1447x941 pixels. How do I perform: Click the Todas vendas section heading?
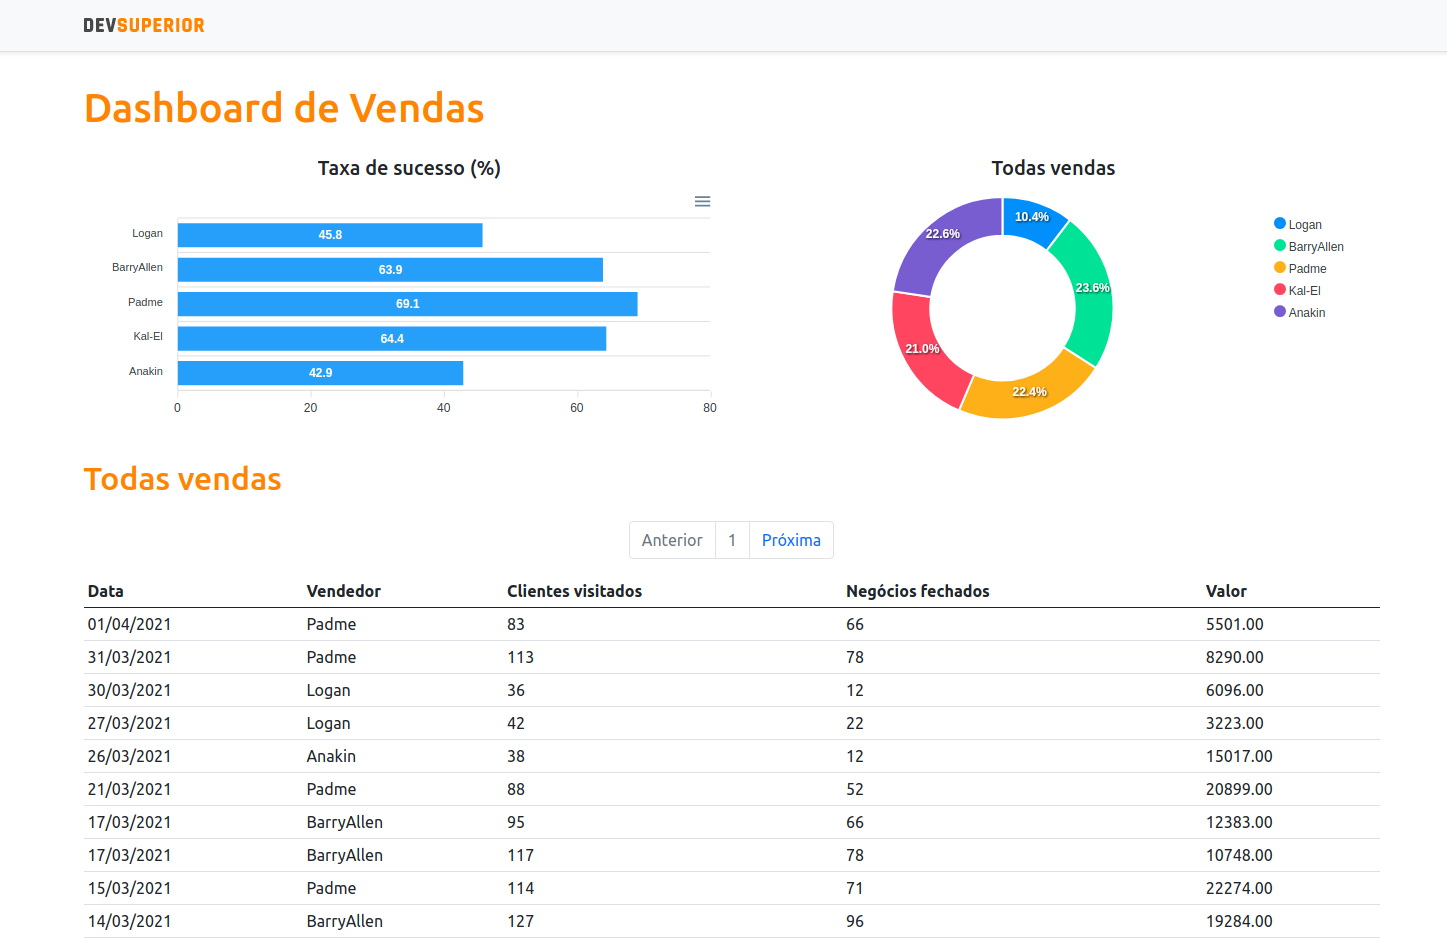pyautogui.click(x=182, y=479)
